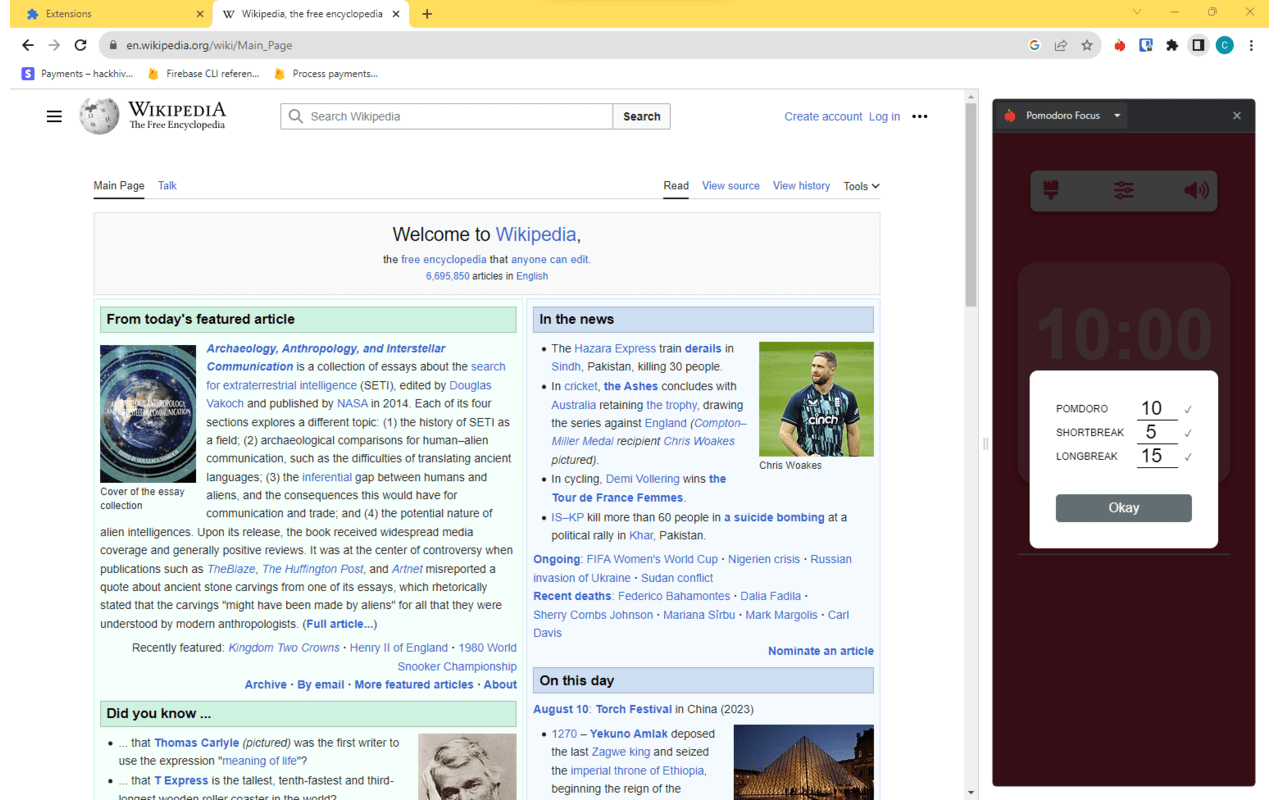The width and height of the screenshot is (1280, 800).
Task: Open FIFA Women's World Cup link
Action: point(652,559)
